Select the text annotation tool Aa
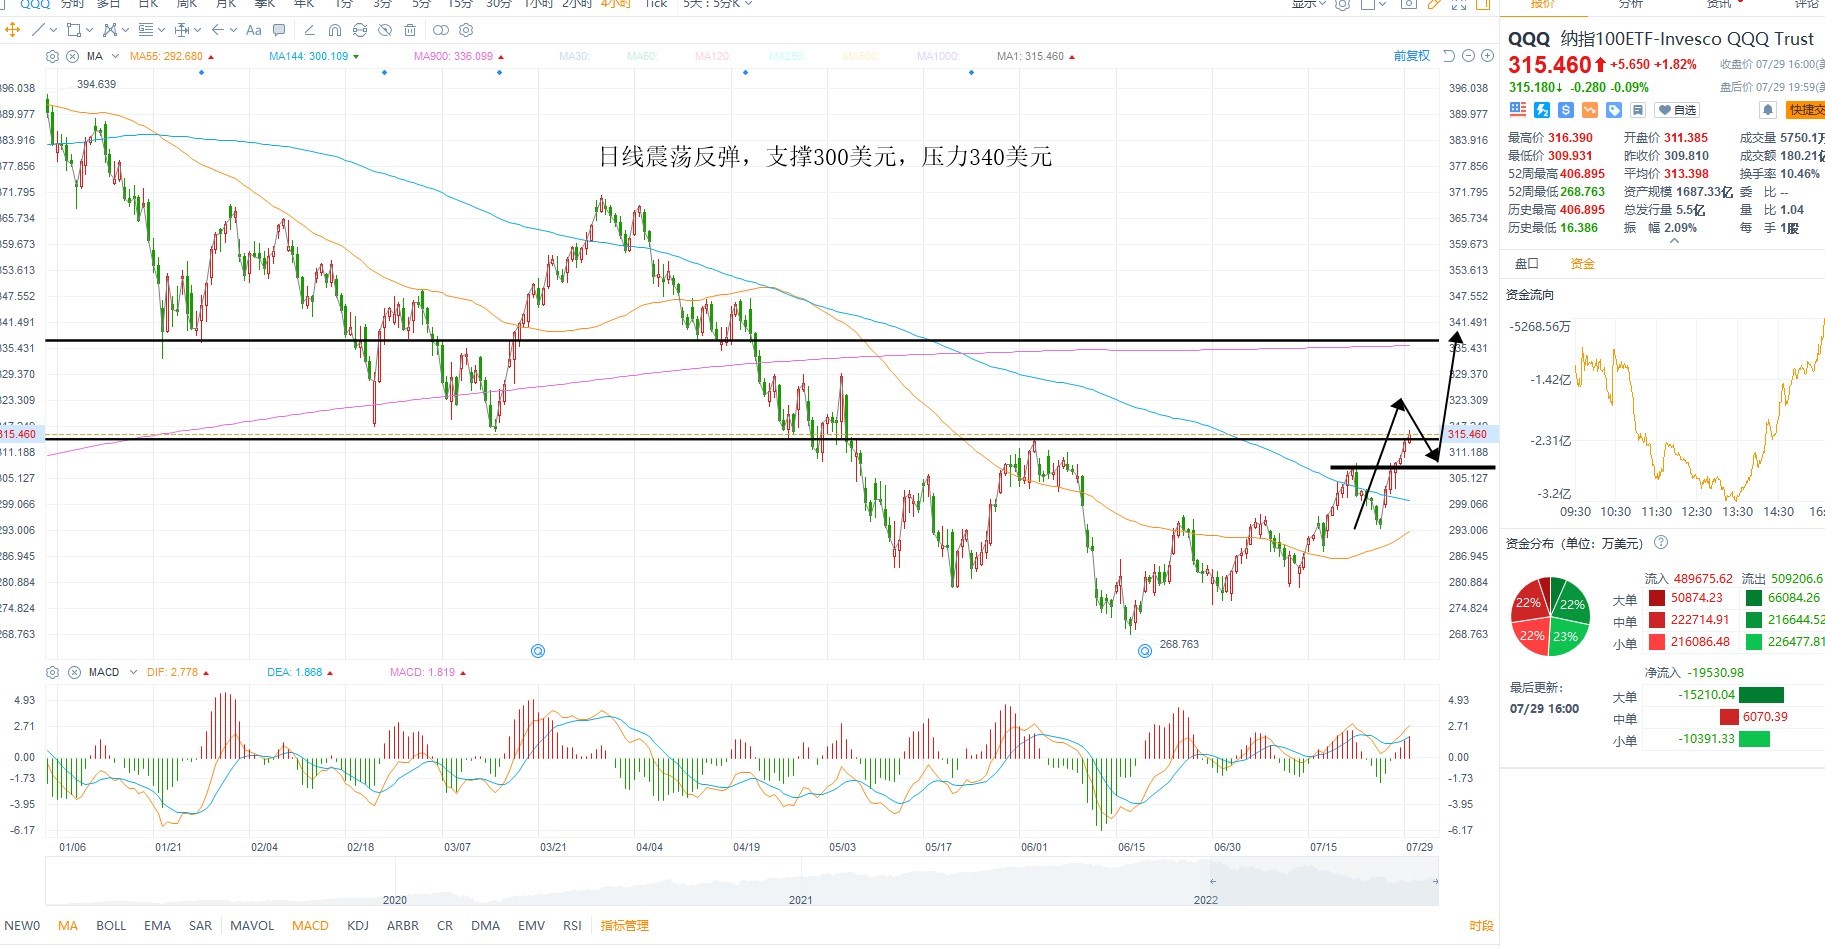The height and width of the screenshot is (948, 1825). coord(254,30)
